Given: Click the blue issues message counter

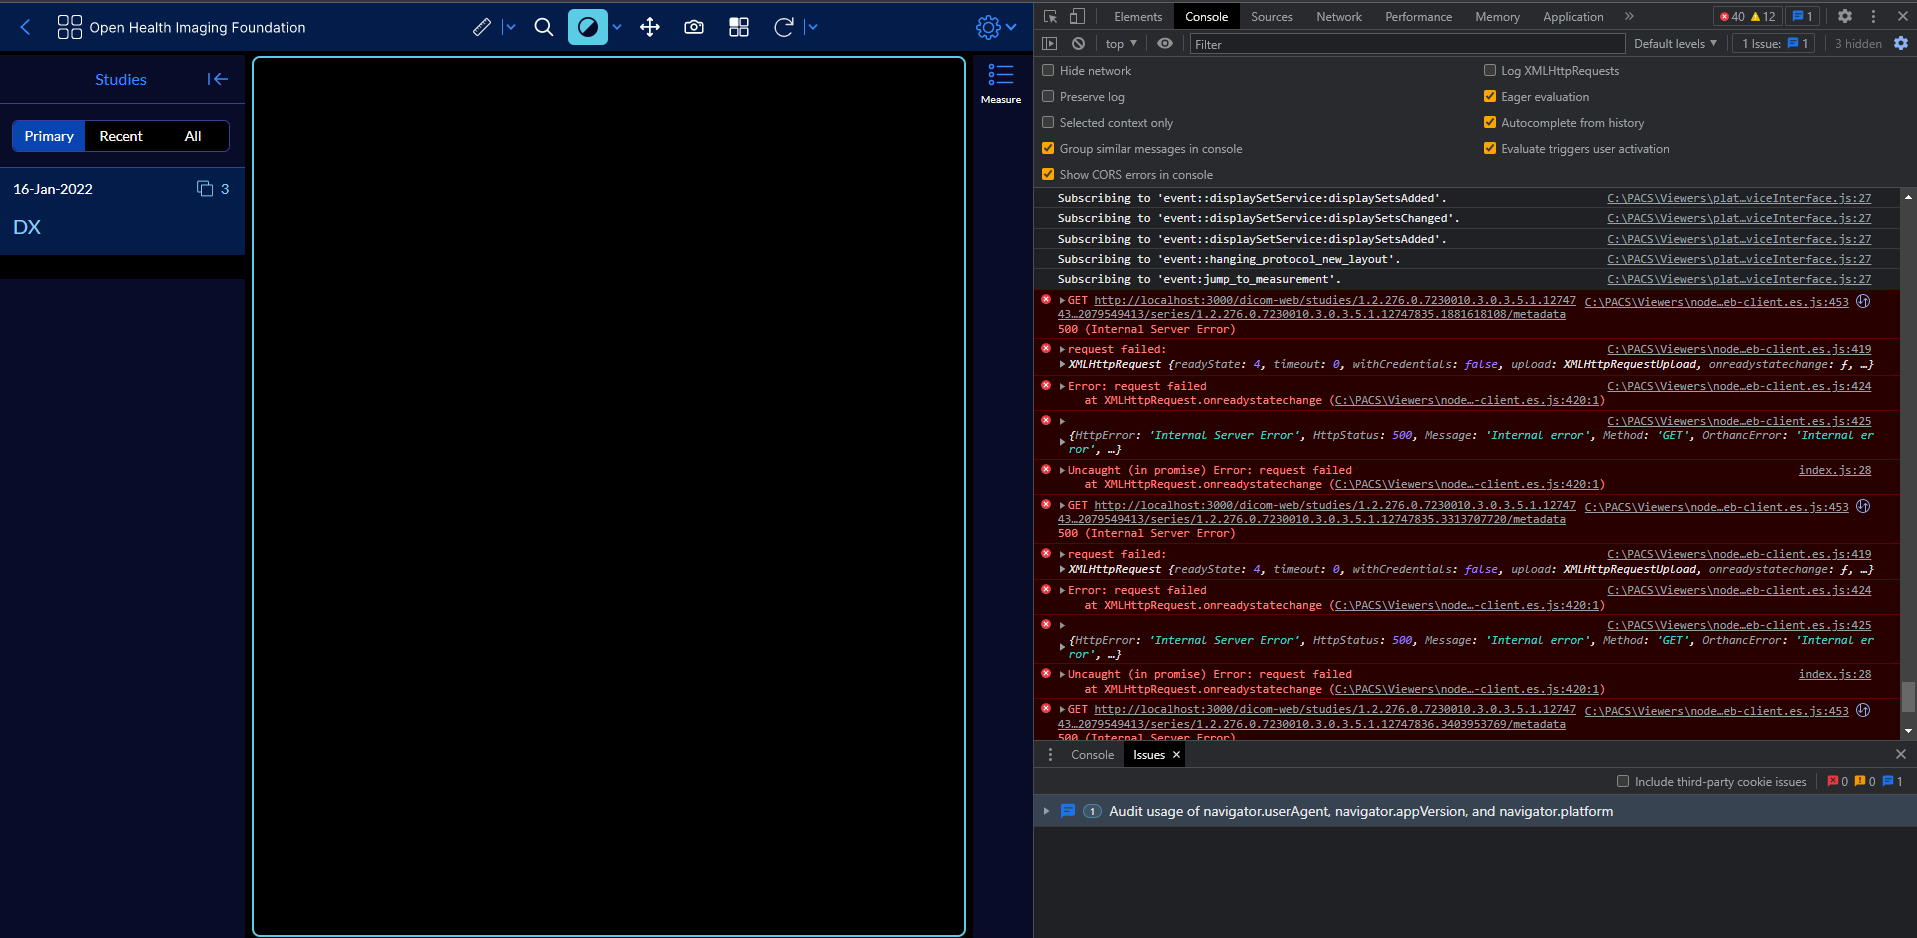Looking at the screenshot, I should pos(1803,16).
